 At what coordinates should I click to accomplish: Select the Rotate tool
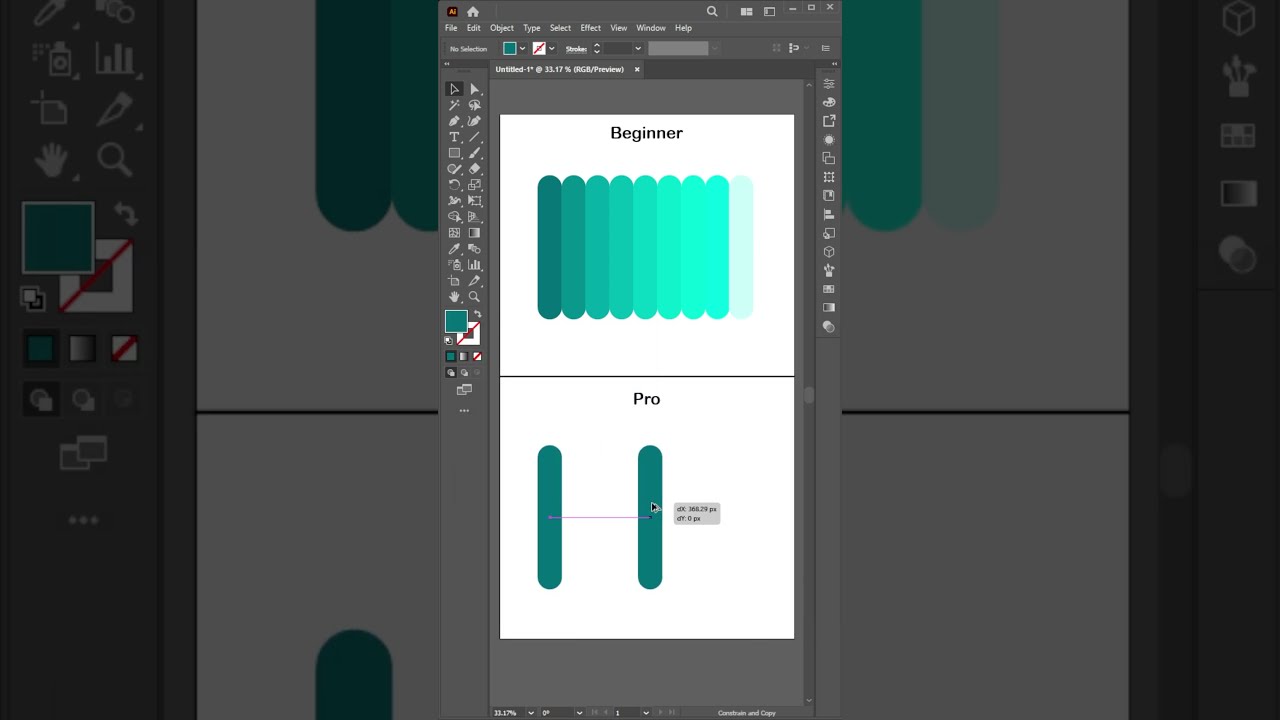454,185
